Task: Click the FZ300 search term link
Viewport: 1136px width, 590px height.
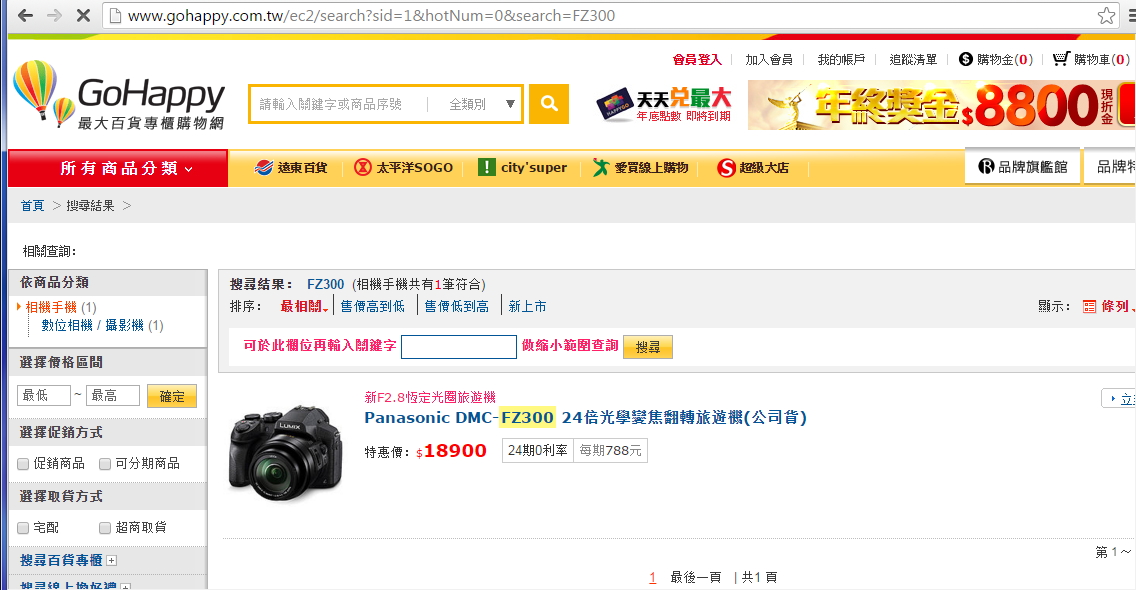Action: click(x=325, y=284)
